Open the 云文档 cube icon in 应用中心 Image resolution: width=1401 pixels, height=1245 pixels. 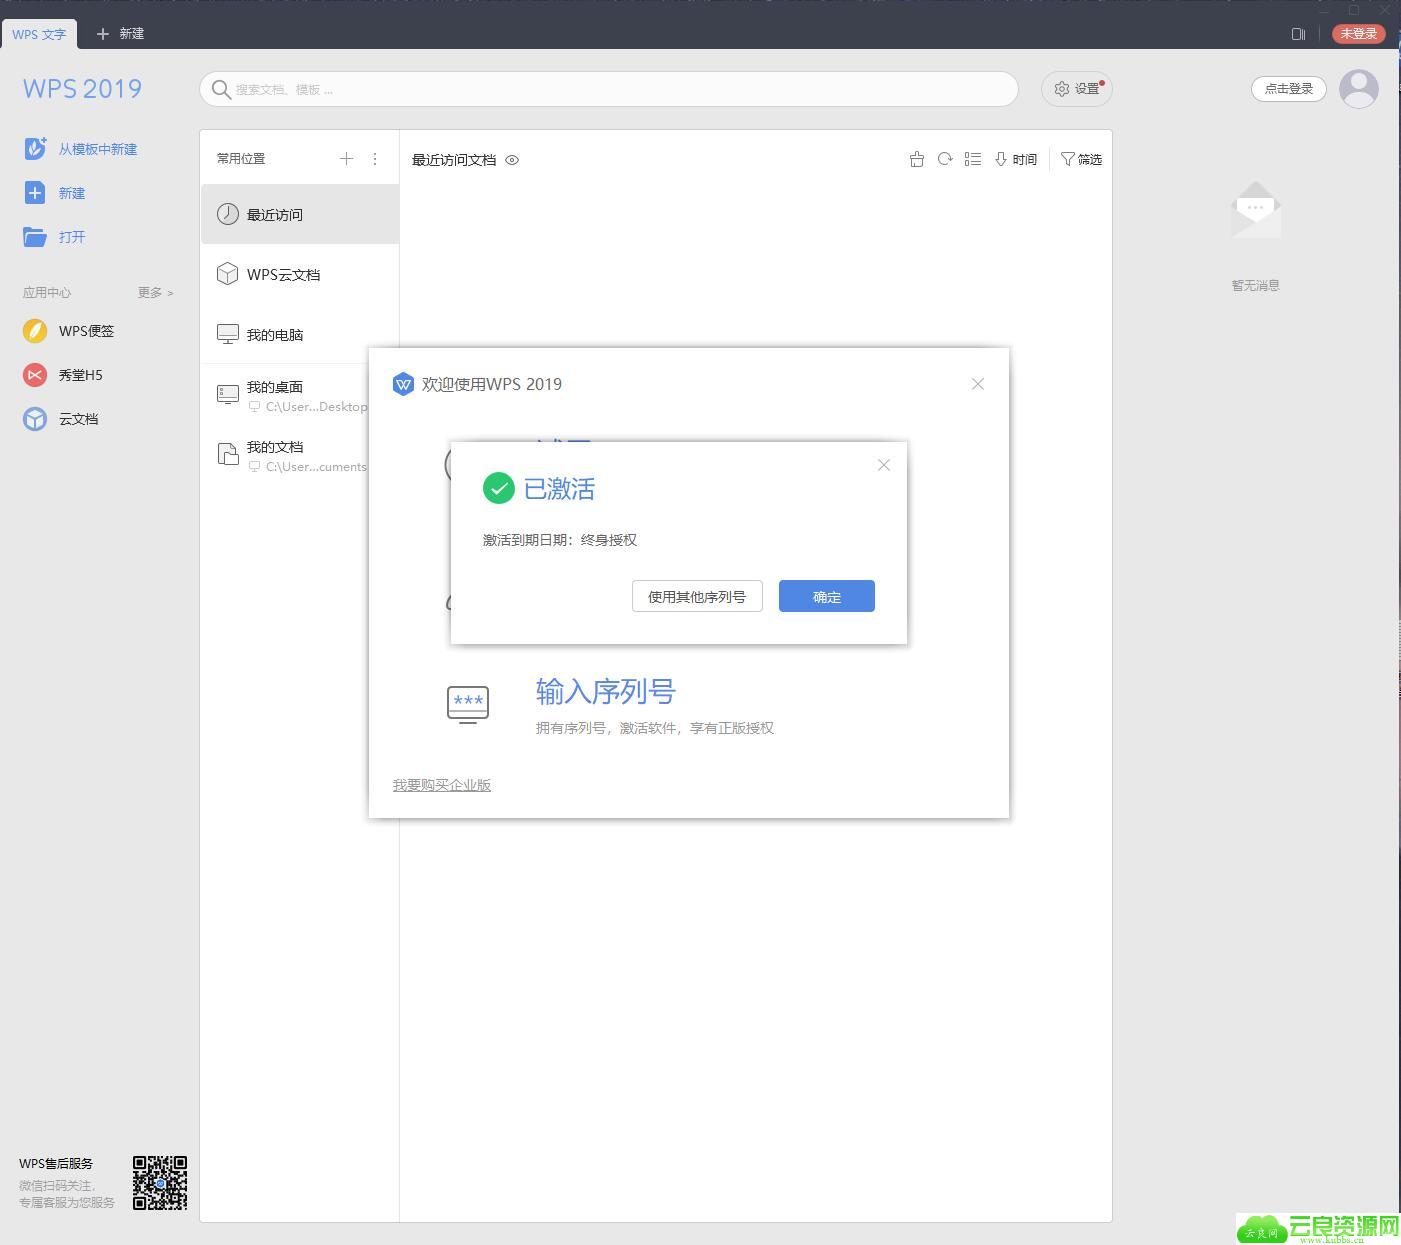[x=35, y=419]
